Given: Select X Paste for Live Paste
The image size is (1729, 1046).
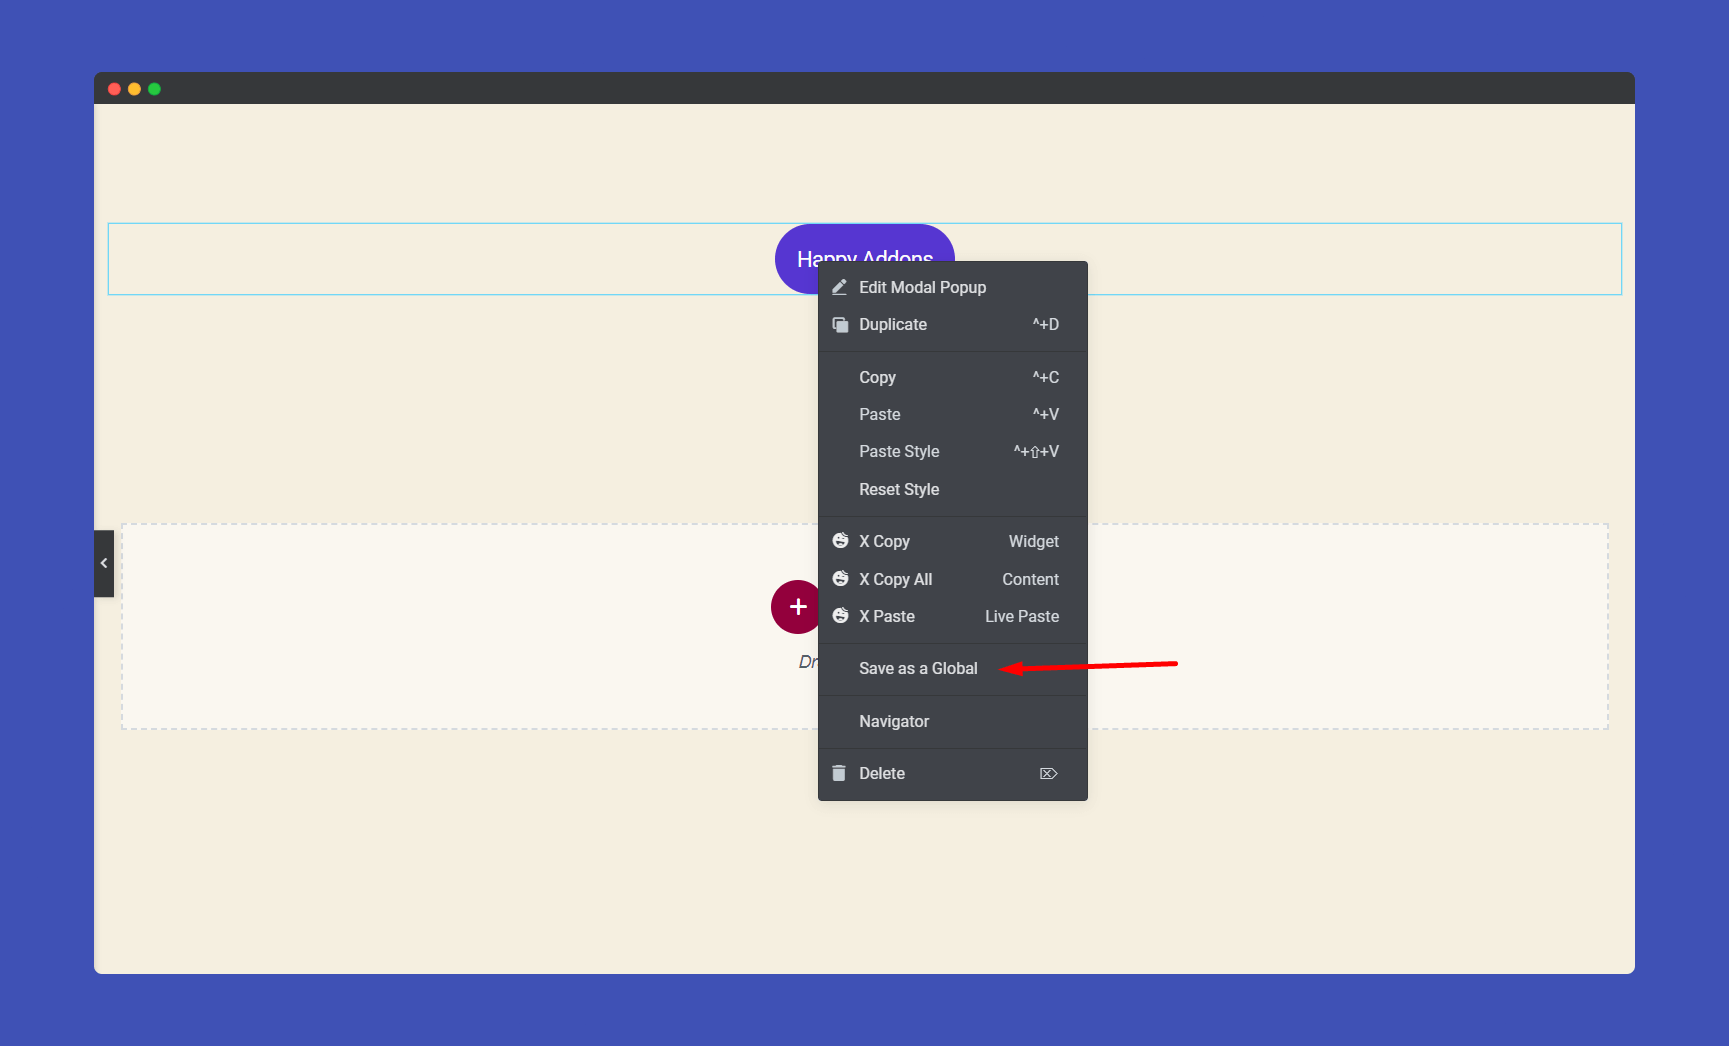Looking at the screenshot, I should 887,616.
